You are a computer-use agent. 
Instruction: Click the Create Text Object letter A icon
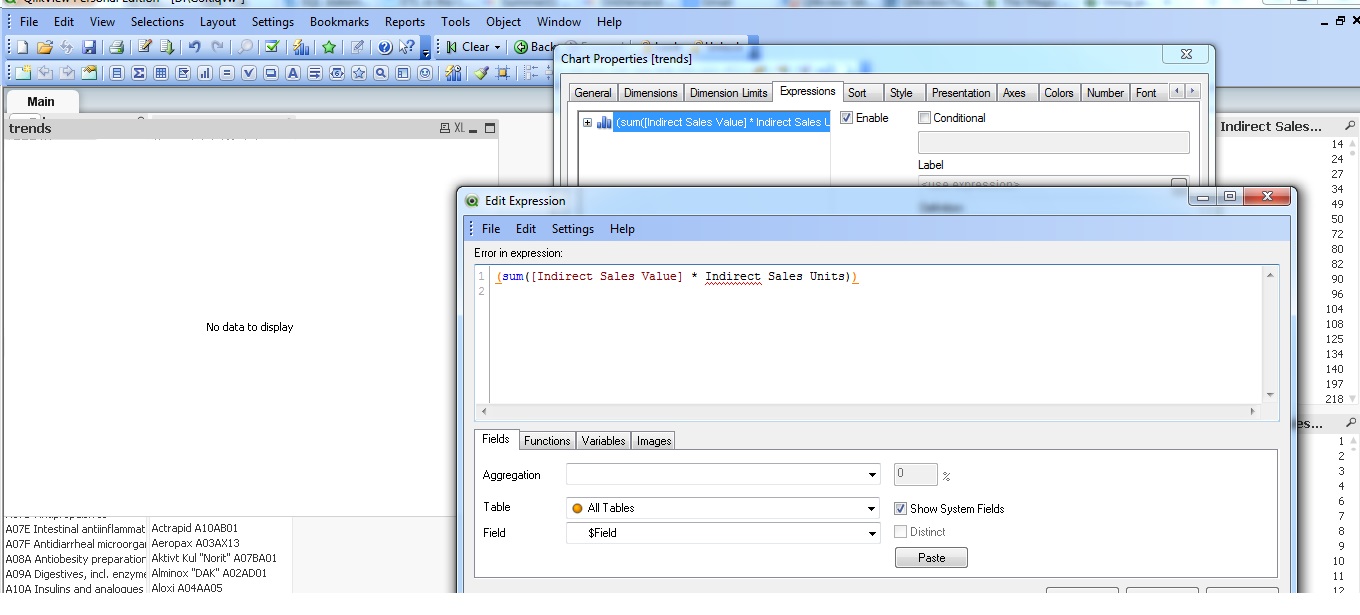click(x=293, y=73)
